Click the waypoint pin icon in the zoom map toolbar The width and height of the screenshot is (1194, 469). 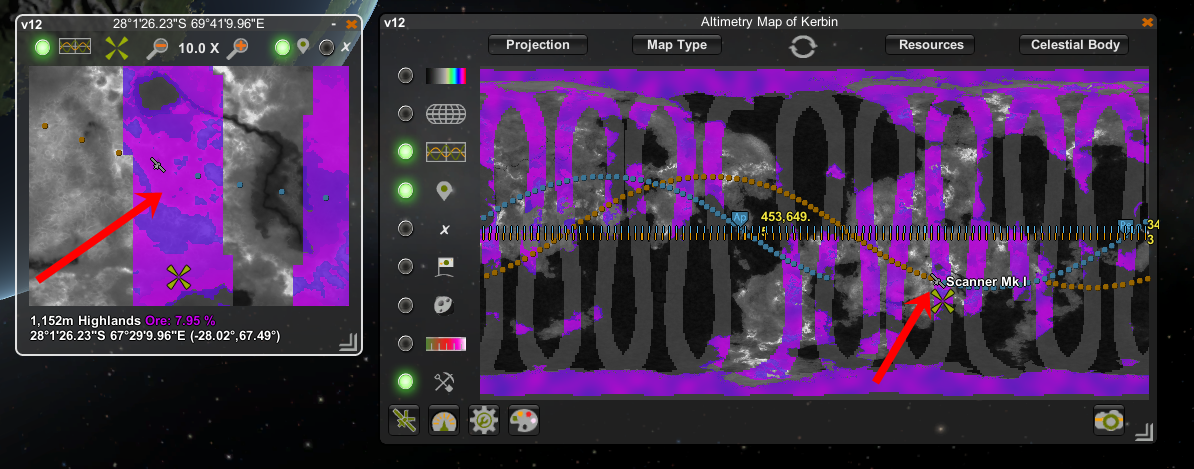(x=303, y=47)
